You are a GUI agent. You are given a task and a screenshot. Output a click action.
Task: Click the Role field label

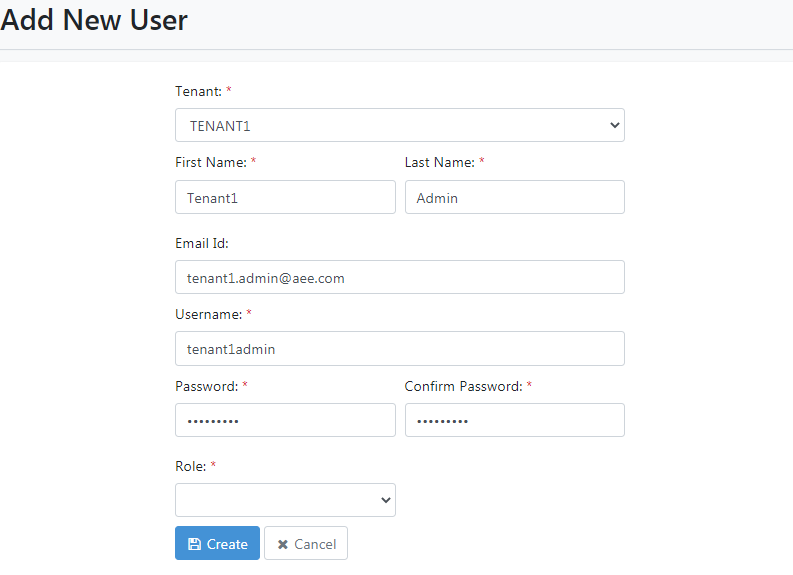pyautogui.click(x=191, y=466)
